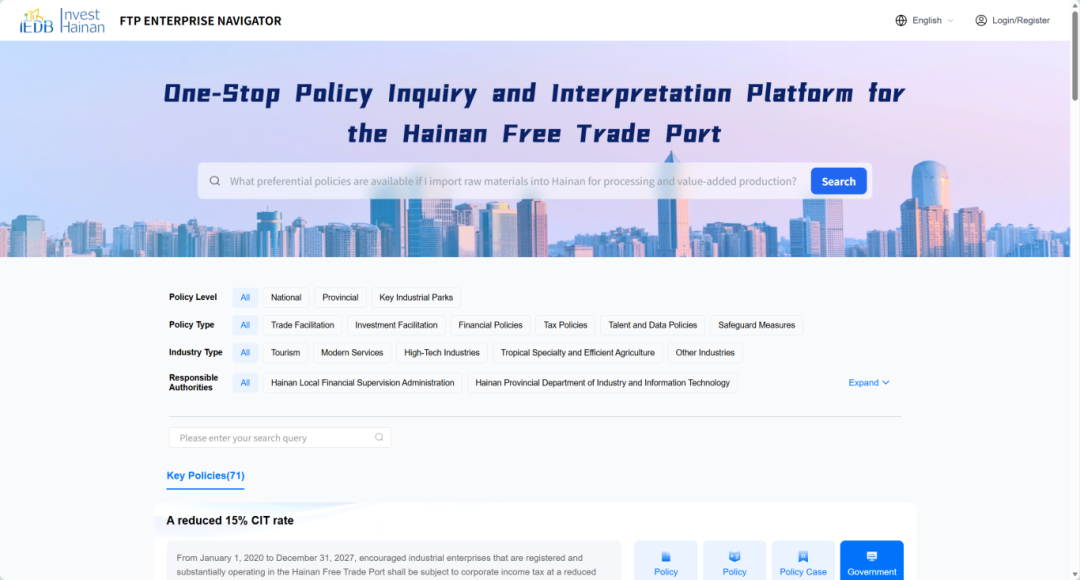Select the Key Industrial Parks filter
The height and width of the screenshot is (580, 1080).
416,297
